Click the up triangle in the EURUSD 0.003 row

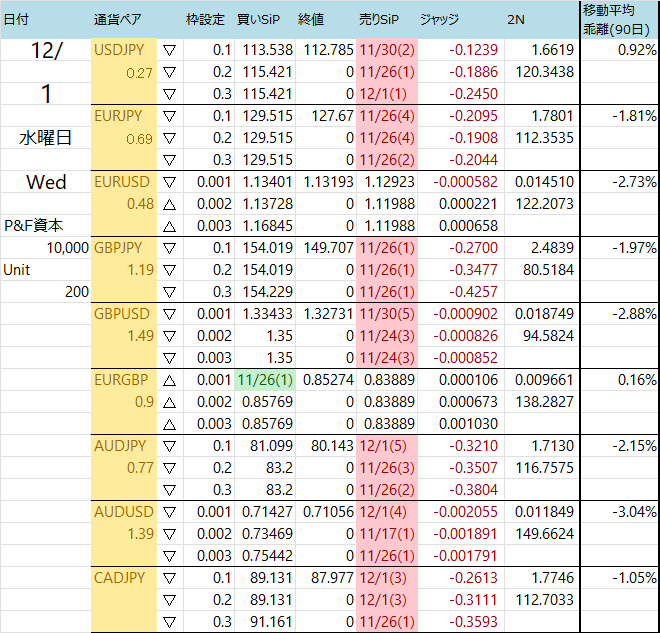pyautogui.click(x=169, y=227)
